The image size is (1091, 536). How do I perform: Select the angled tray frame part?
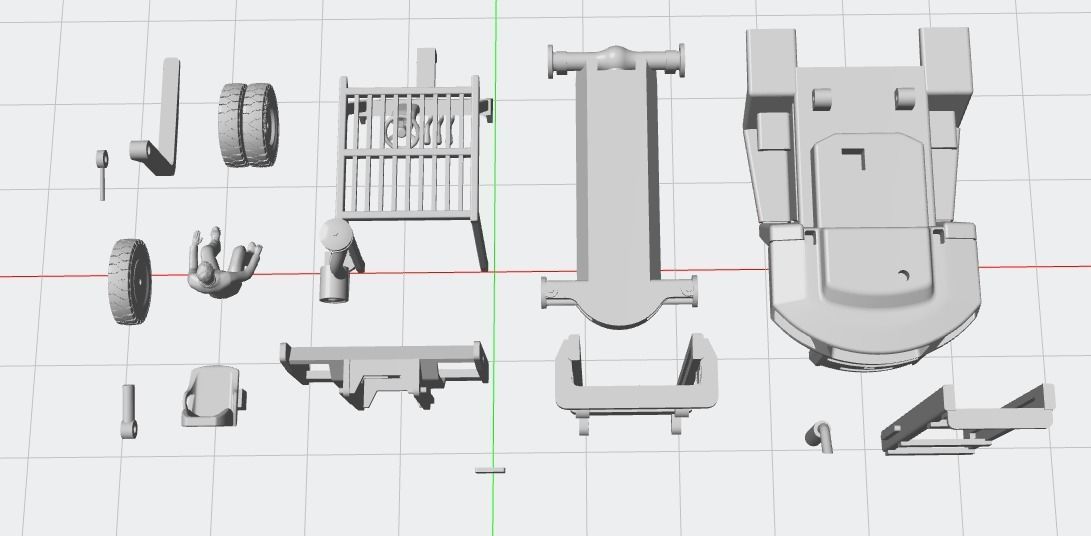click(967, 420)
